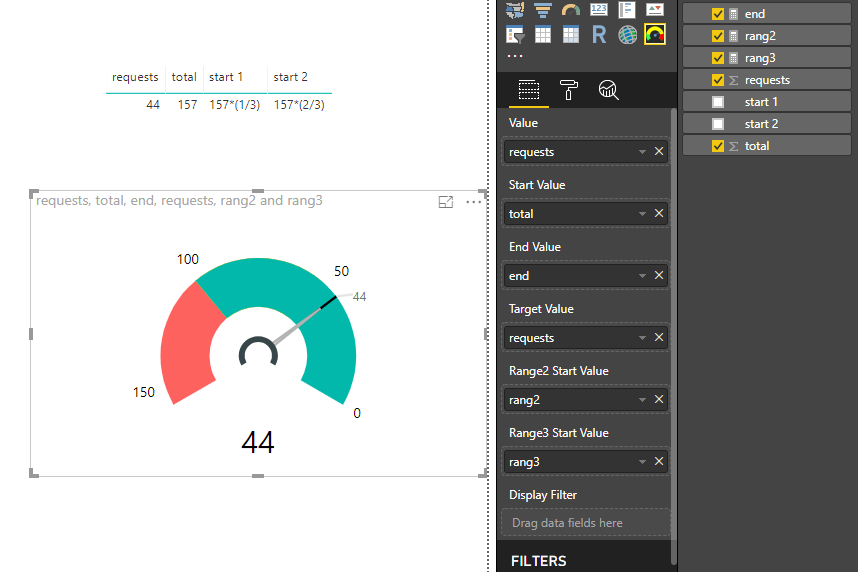Select the ArcGIS globe map visual icon
The image size is (858, 572).
(627, 35)
